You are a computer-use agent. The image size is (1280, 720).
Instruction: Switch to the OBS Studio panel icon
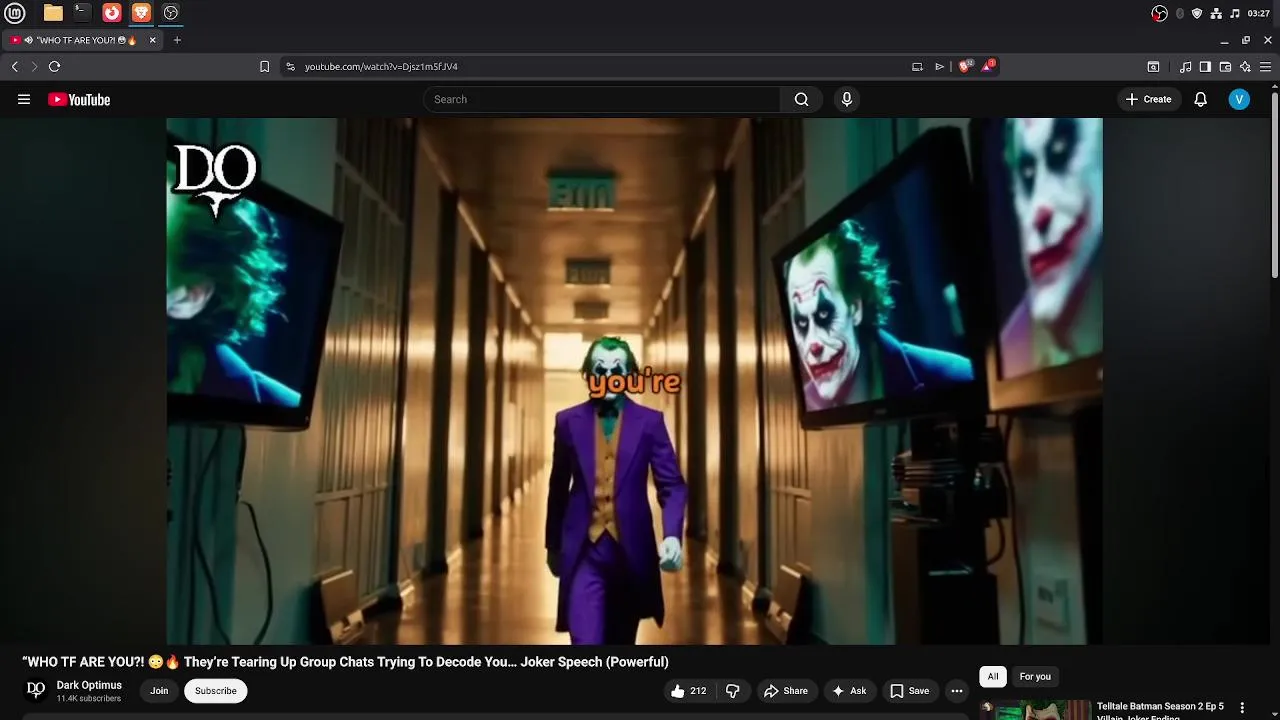pos(171,13)
